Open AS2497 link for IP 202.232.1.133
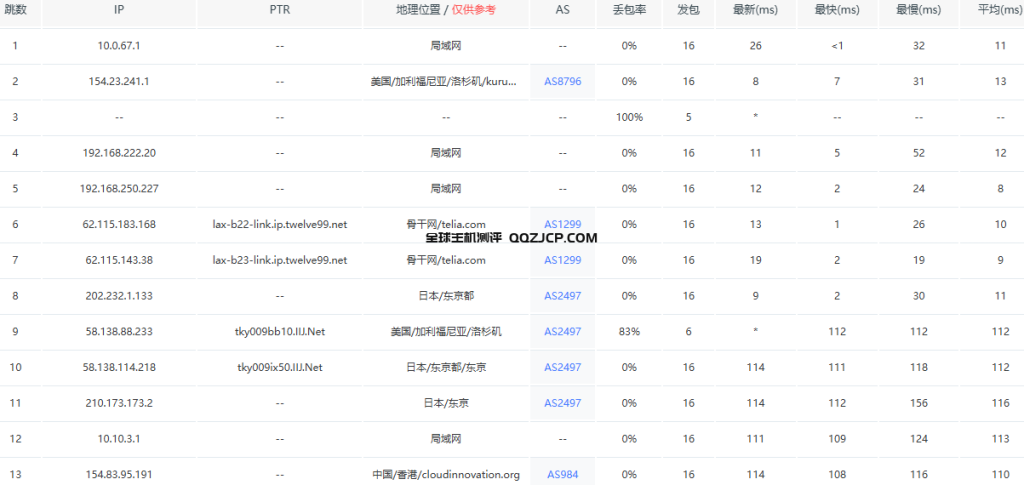 [562, 296]
